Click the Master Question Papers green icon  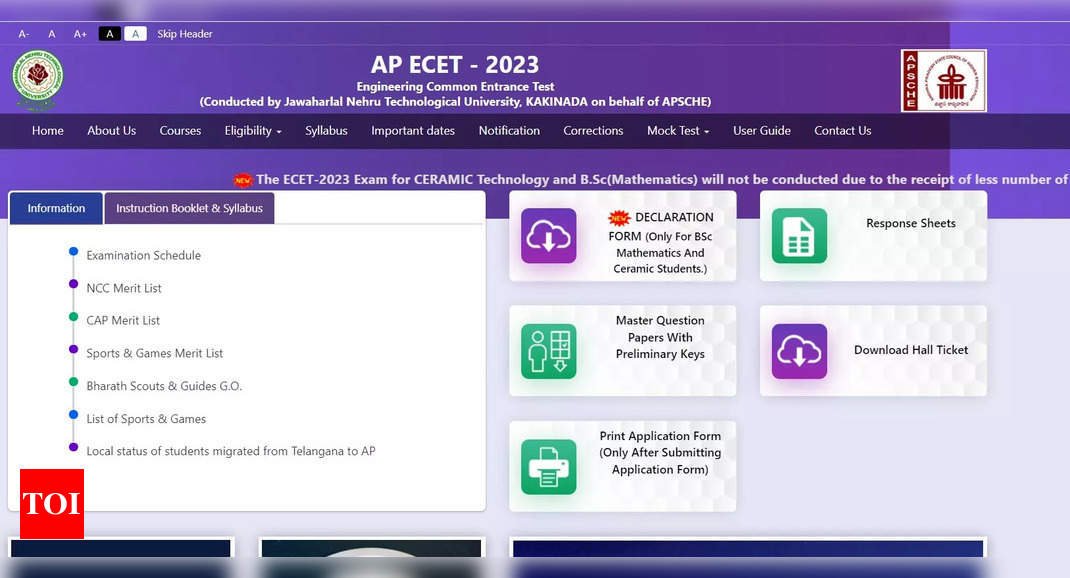549,351
